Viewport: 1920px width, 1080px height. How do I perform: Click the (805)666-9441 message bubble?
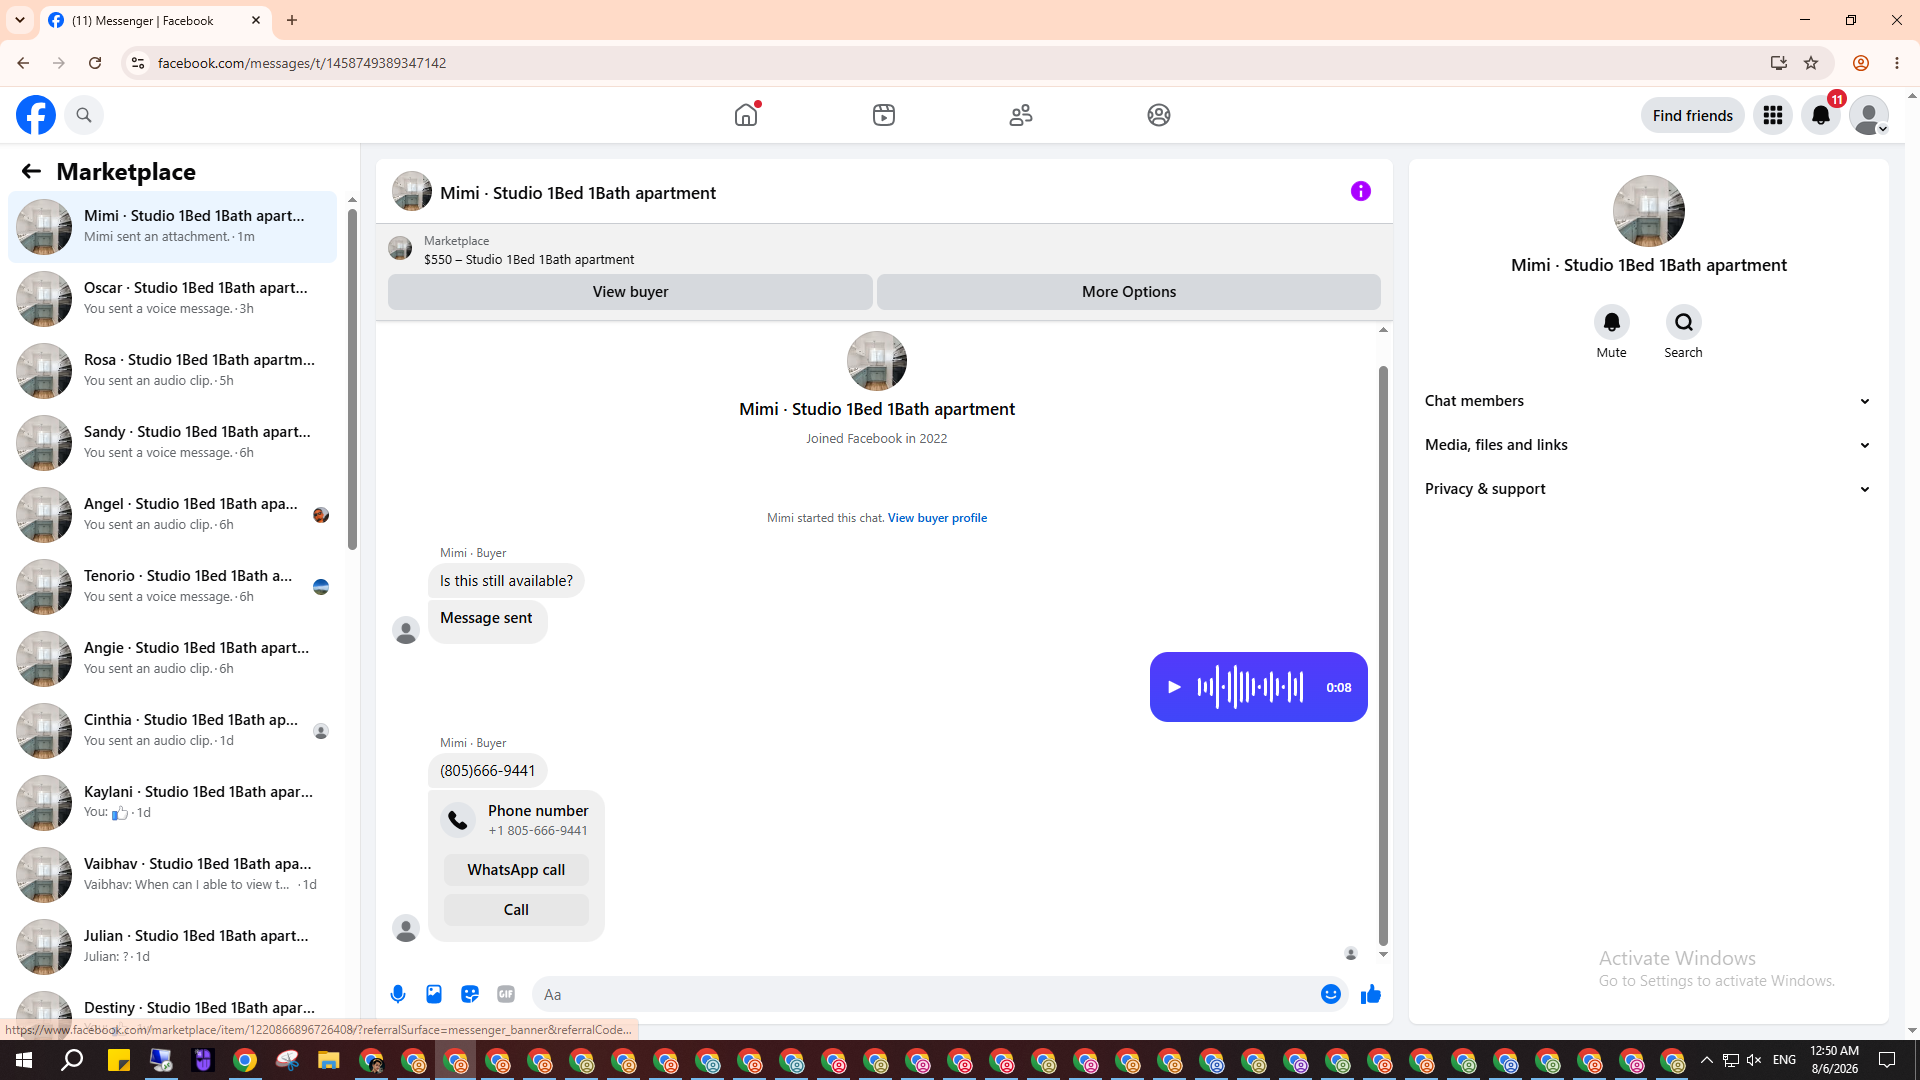[487, 771]
